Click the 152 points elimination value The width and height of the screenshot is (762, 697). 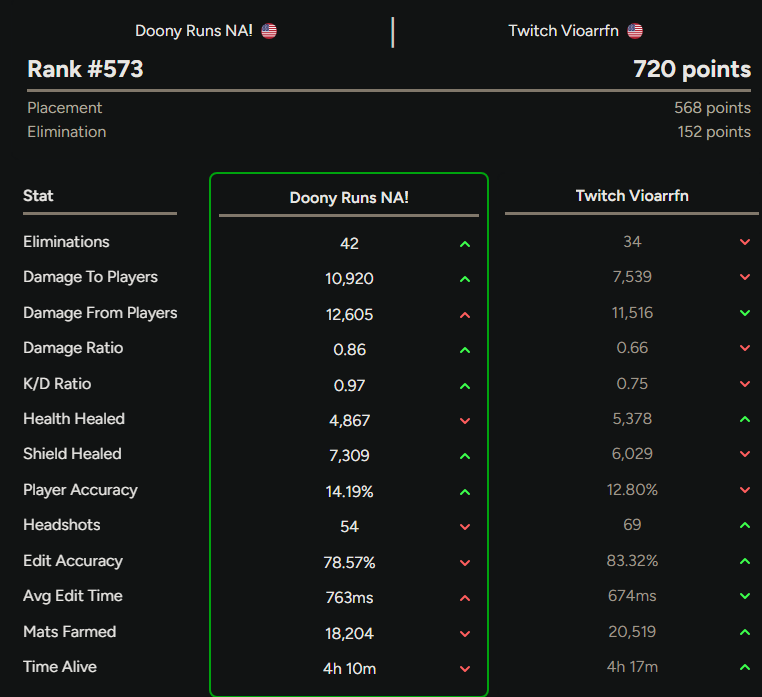[x=714, y=132]
